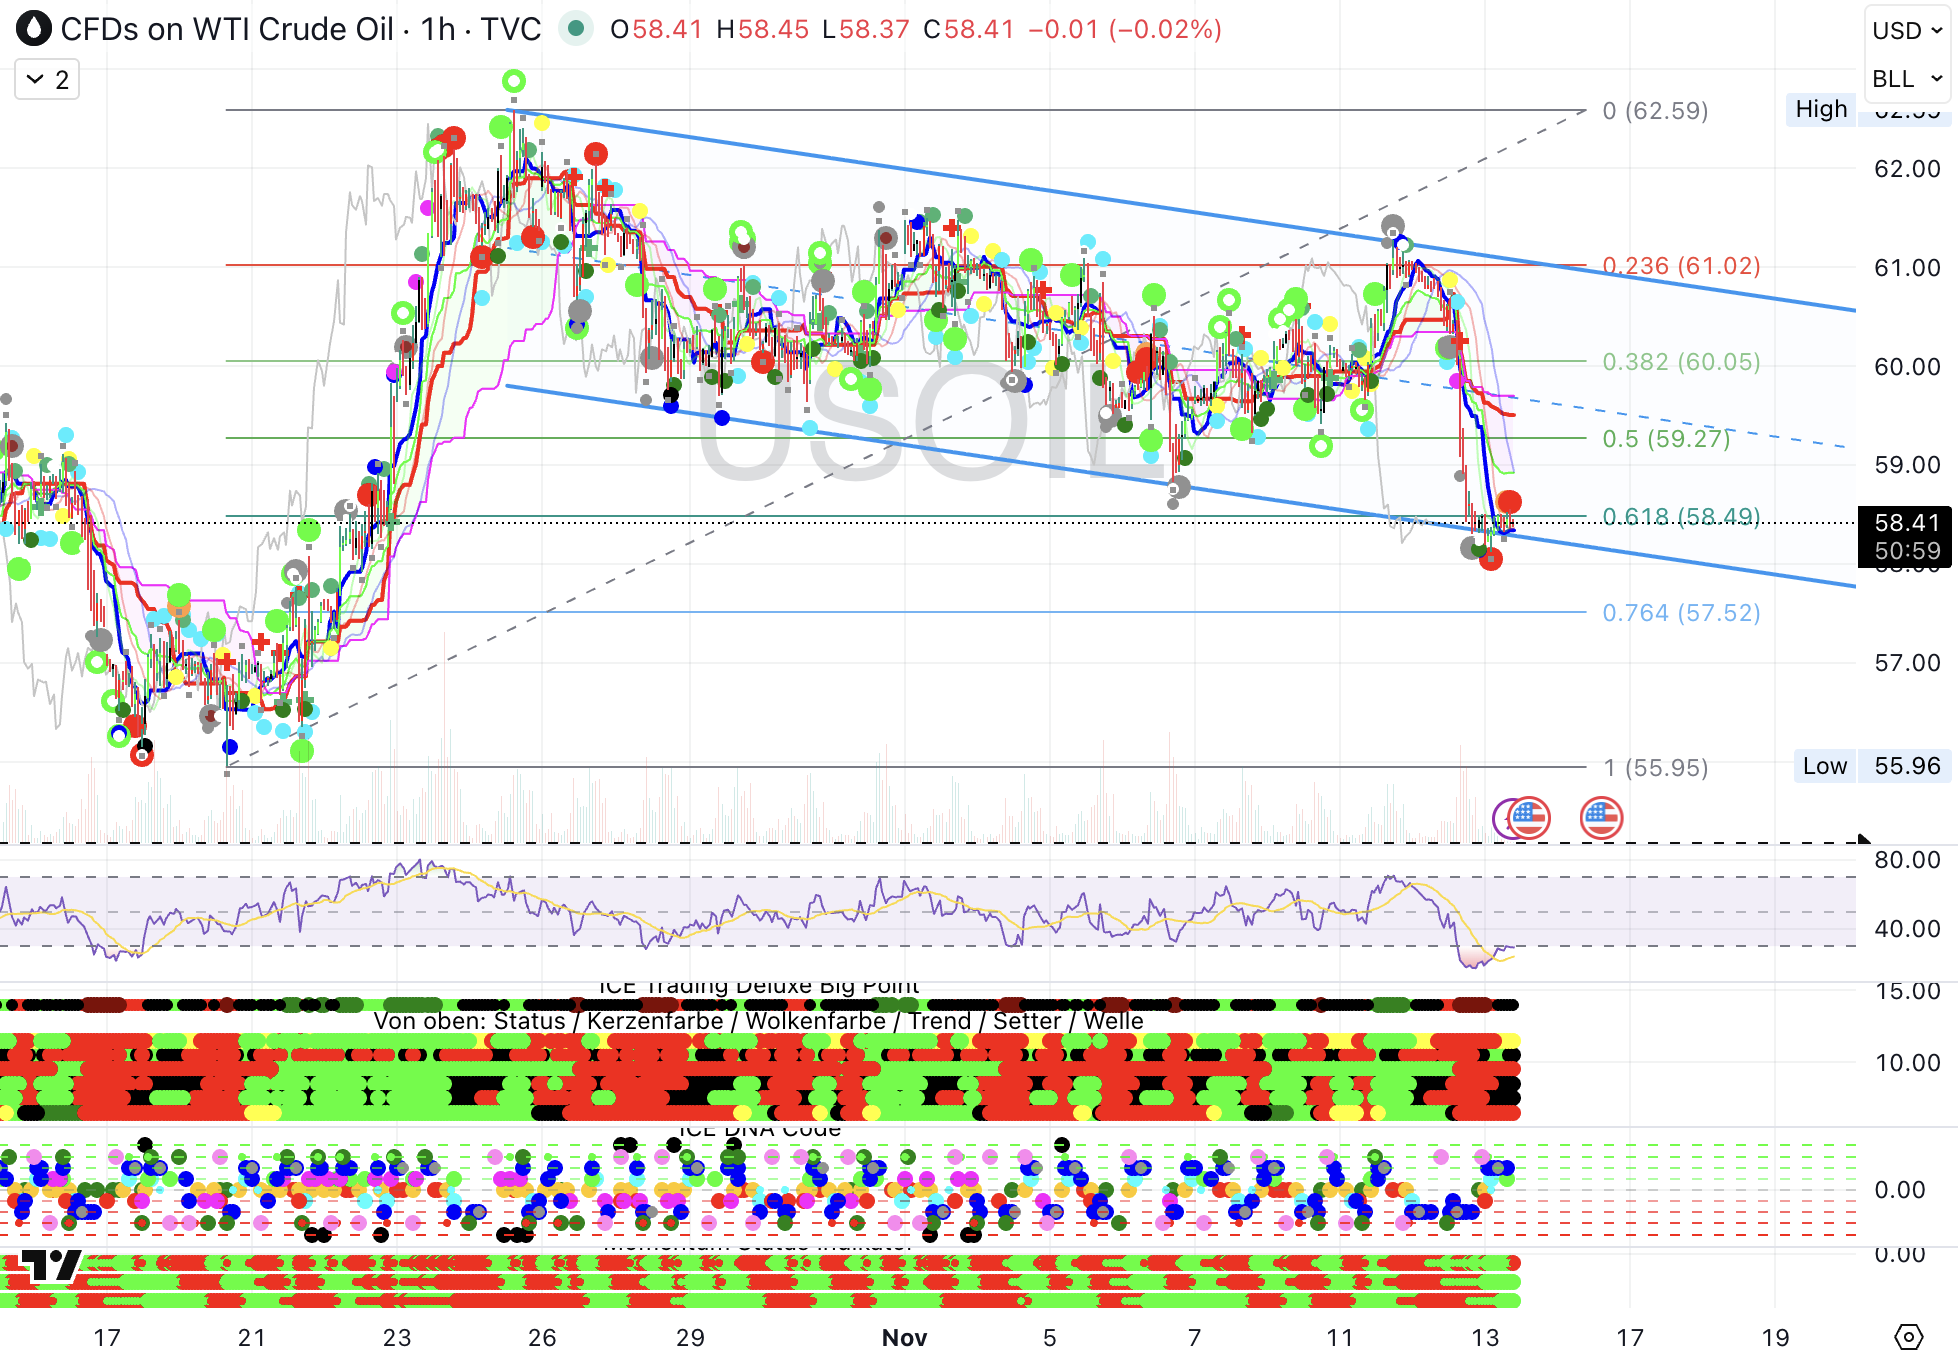Select the 0.236 (61.02) Fibonacci level label
The height and width of the screenshot is (1360, 1958).
pos(1680,266)
